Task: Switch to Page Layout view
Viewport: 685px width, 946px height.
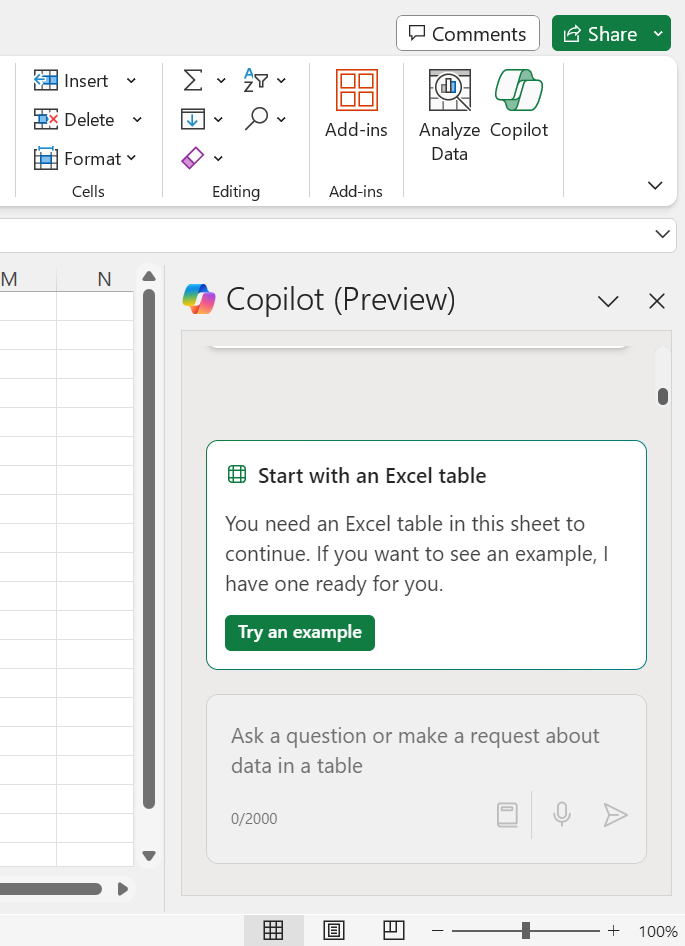Action: (x=334, y=930)
